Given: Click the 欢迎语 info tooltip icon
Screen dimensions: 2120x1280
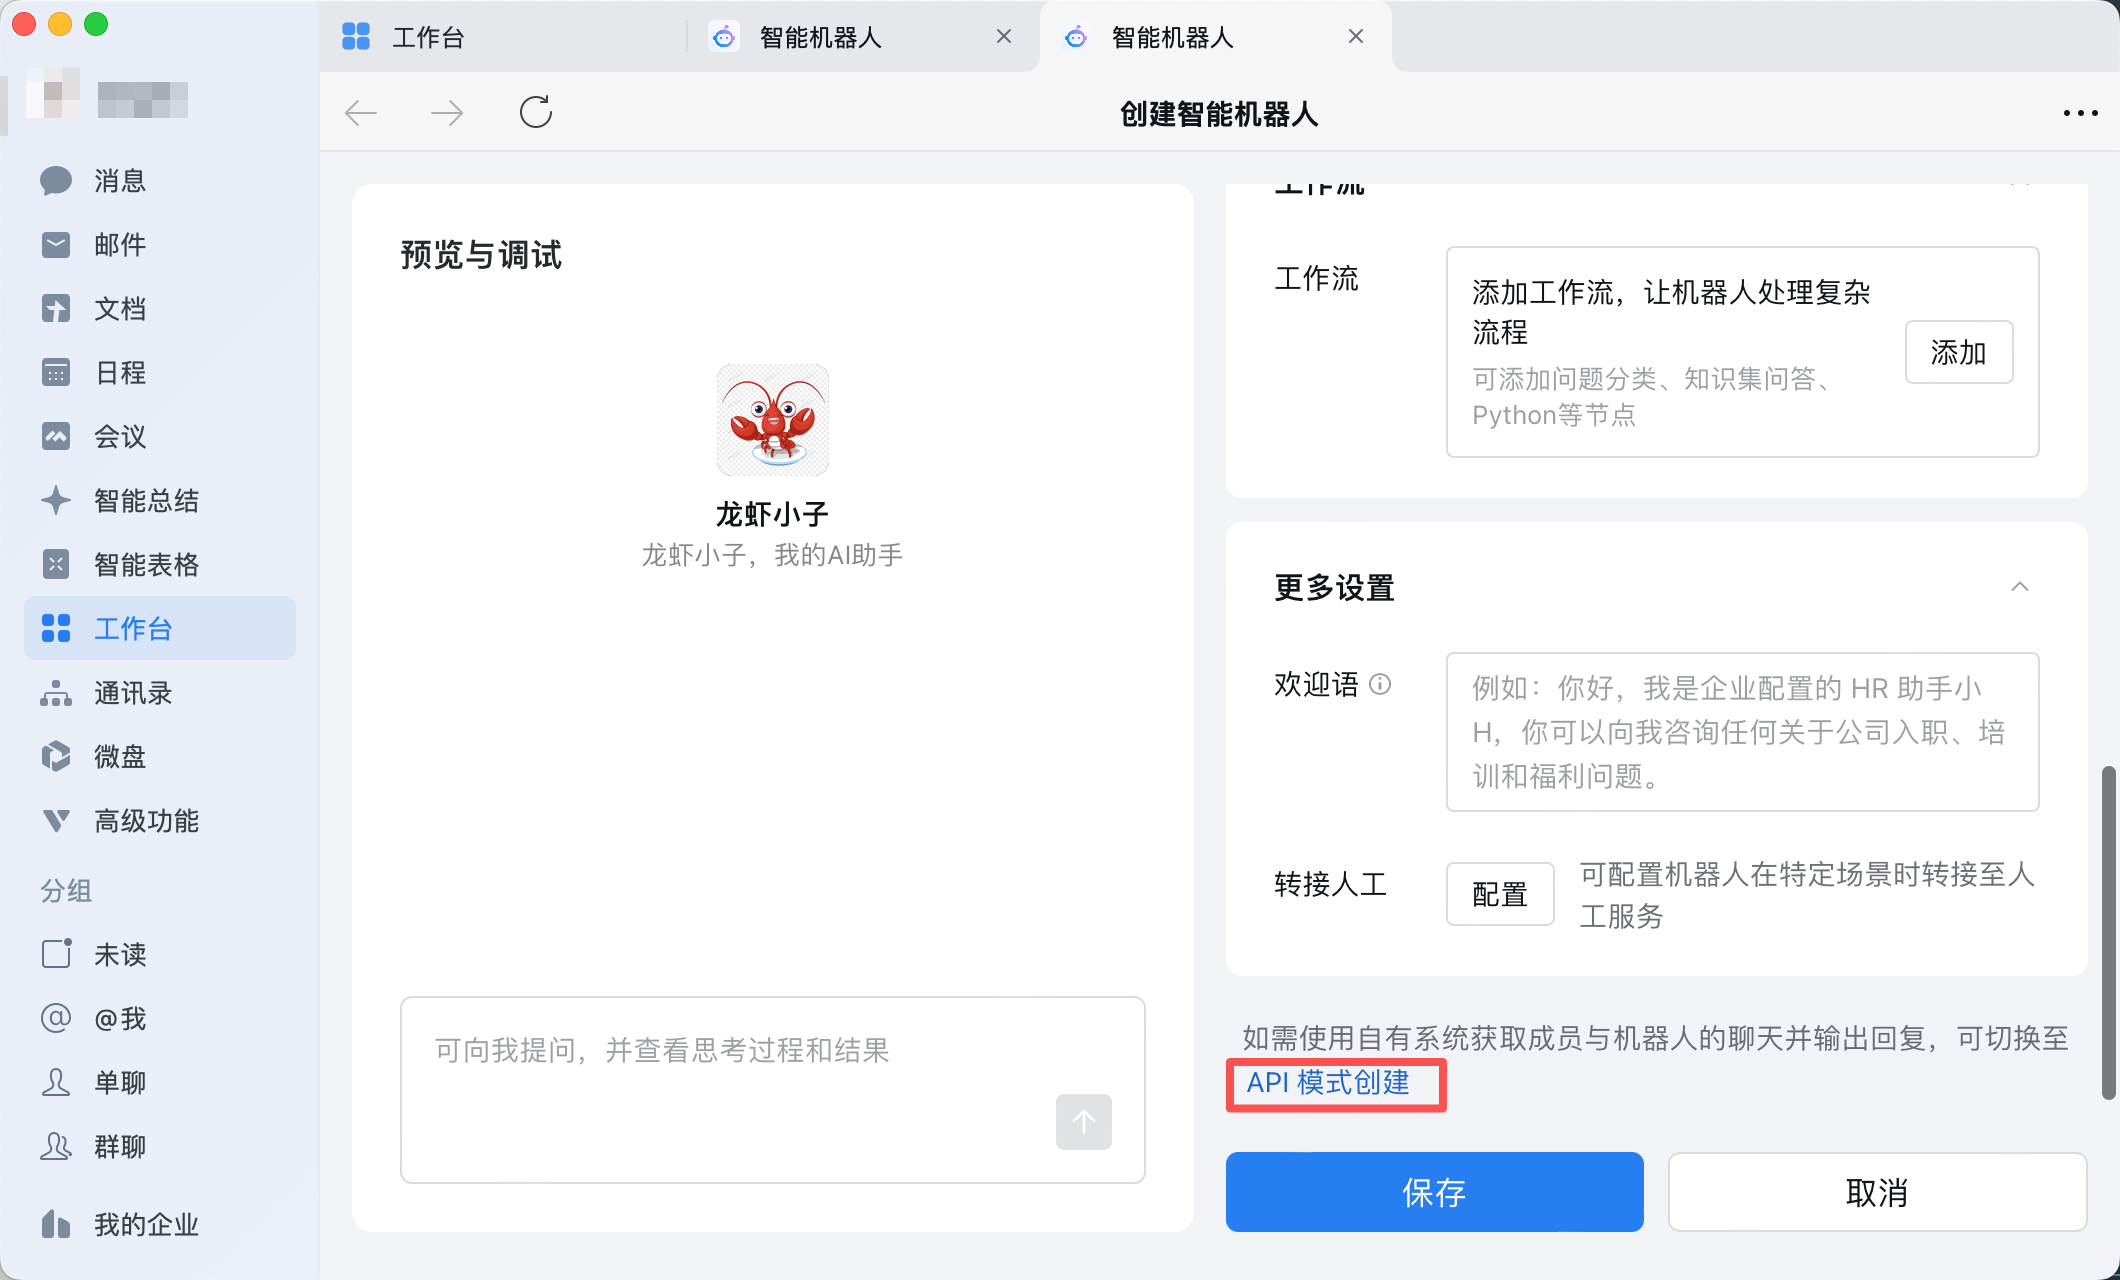Looking at the screenshot, I should point(1380,684).
